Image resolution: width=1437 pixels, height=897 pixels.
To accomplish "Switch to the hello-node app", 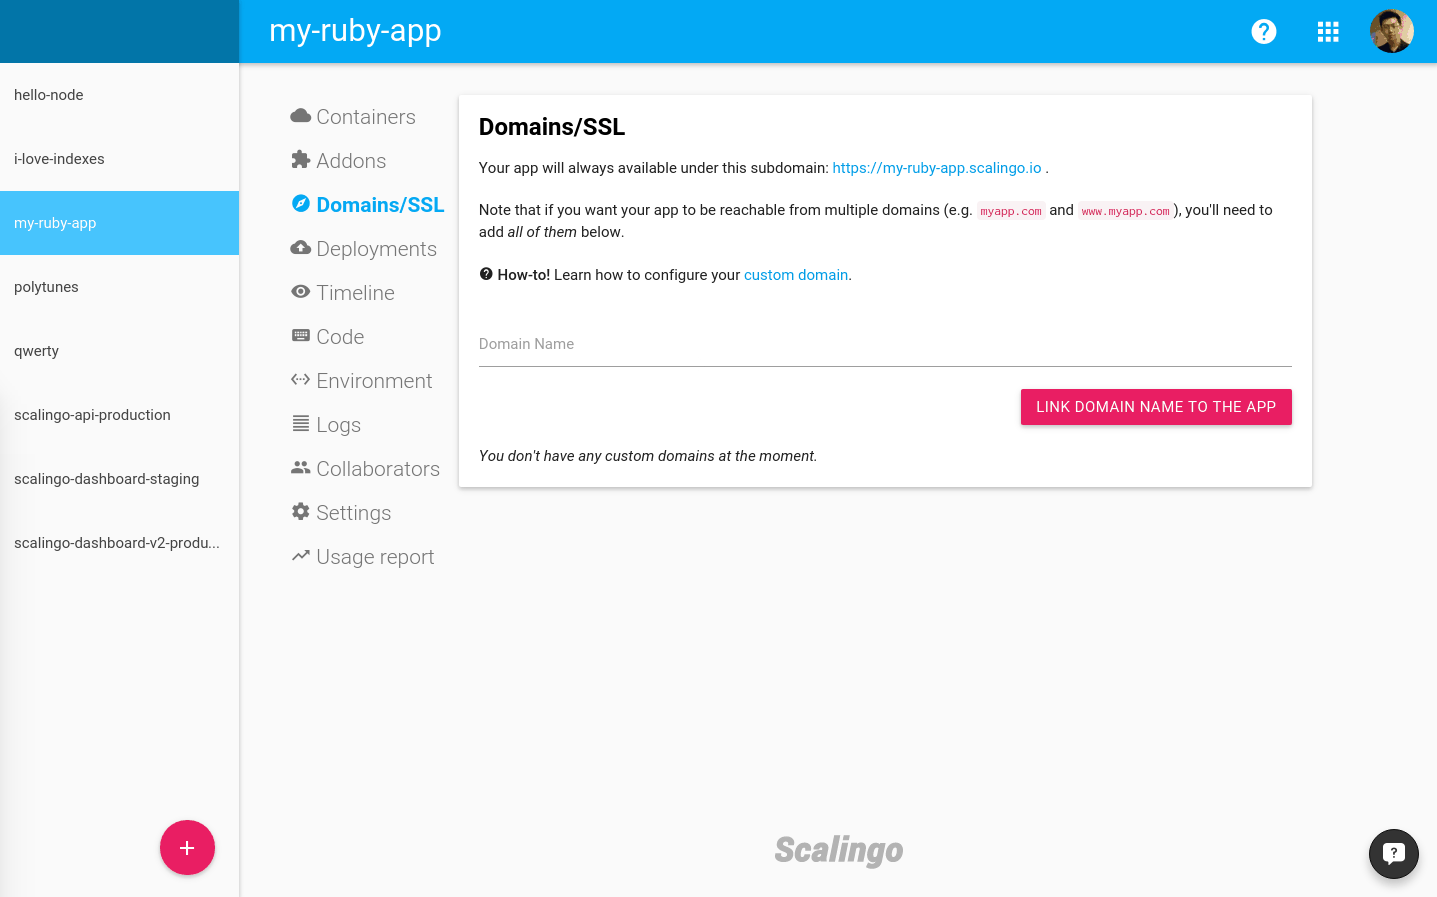I will (x=48, y=95).
